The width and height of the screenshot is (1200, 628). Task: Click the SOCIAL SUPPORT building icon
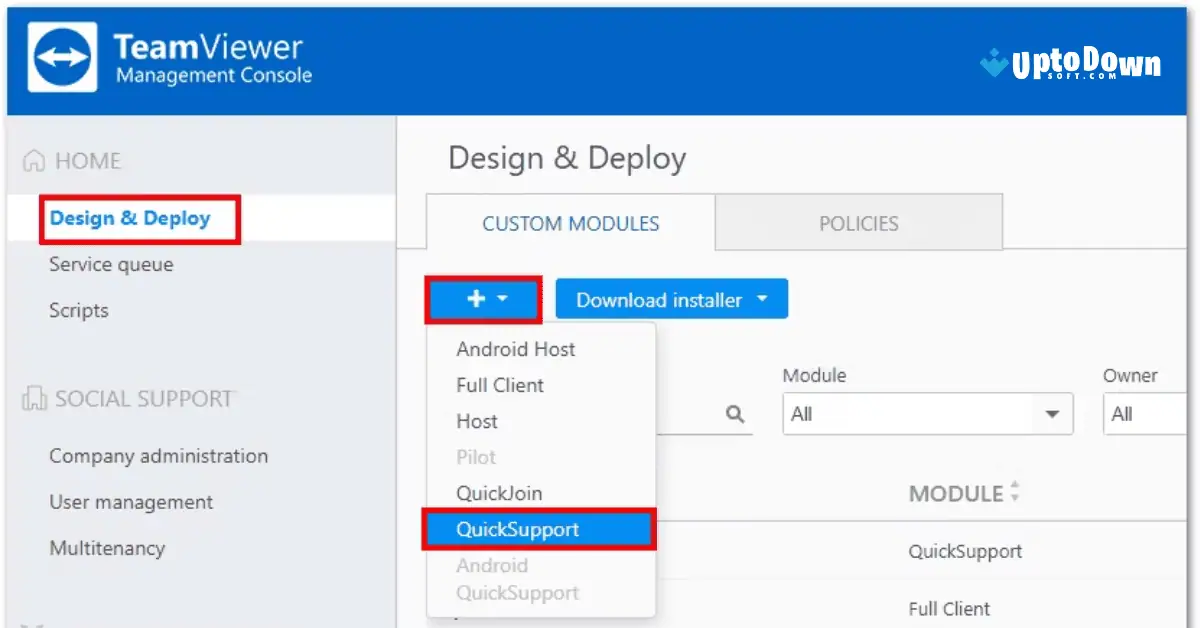[x=35, y=398]
